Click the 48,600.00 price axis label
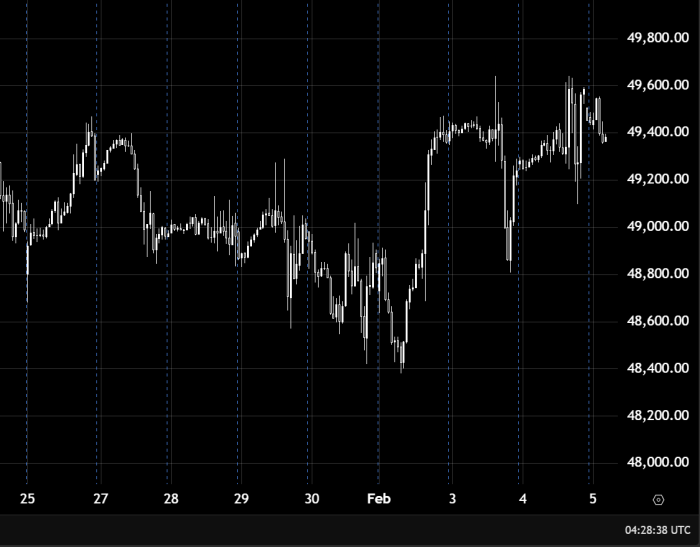The height and width of the screenshot is (547, 700). pyautogui.click(x=657, y=321)
